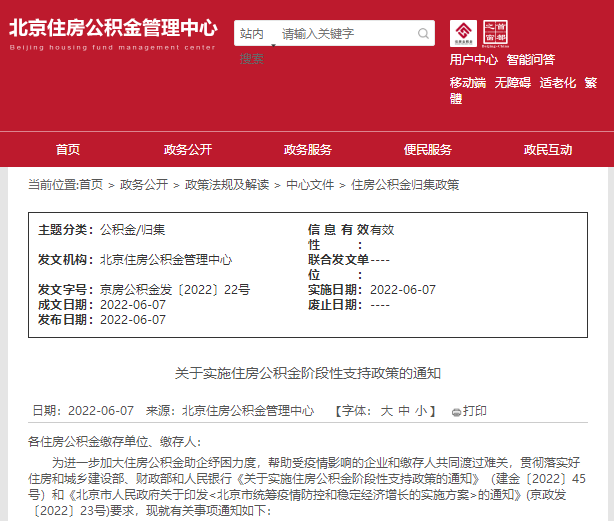Screen dimensions: 614x521
Task: Click the 打印 print link
Action: pyautogui.click(x=475, y=411)
